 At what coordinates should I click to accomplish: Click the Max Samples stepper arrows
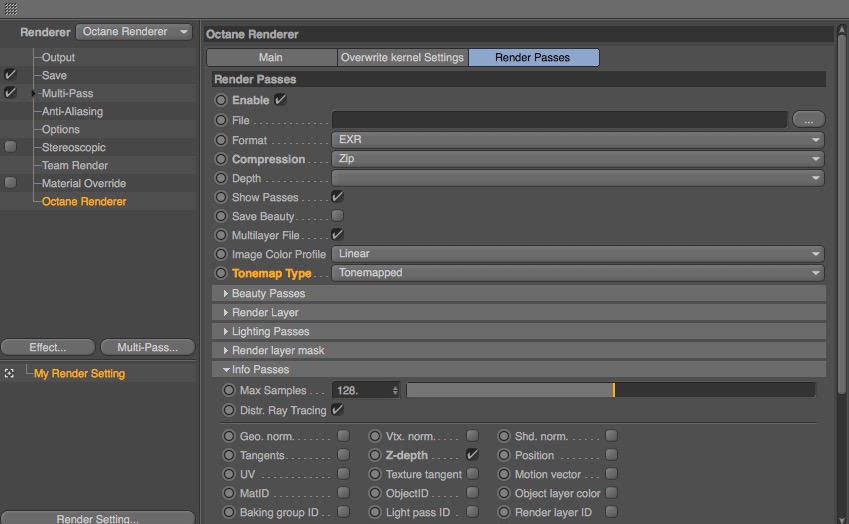(395, 390)
